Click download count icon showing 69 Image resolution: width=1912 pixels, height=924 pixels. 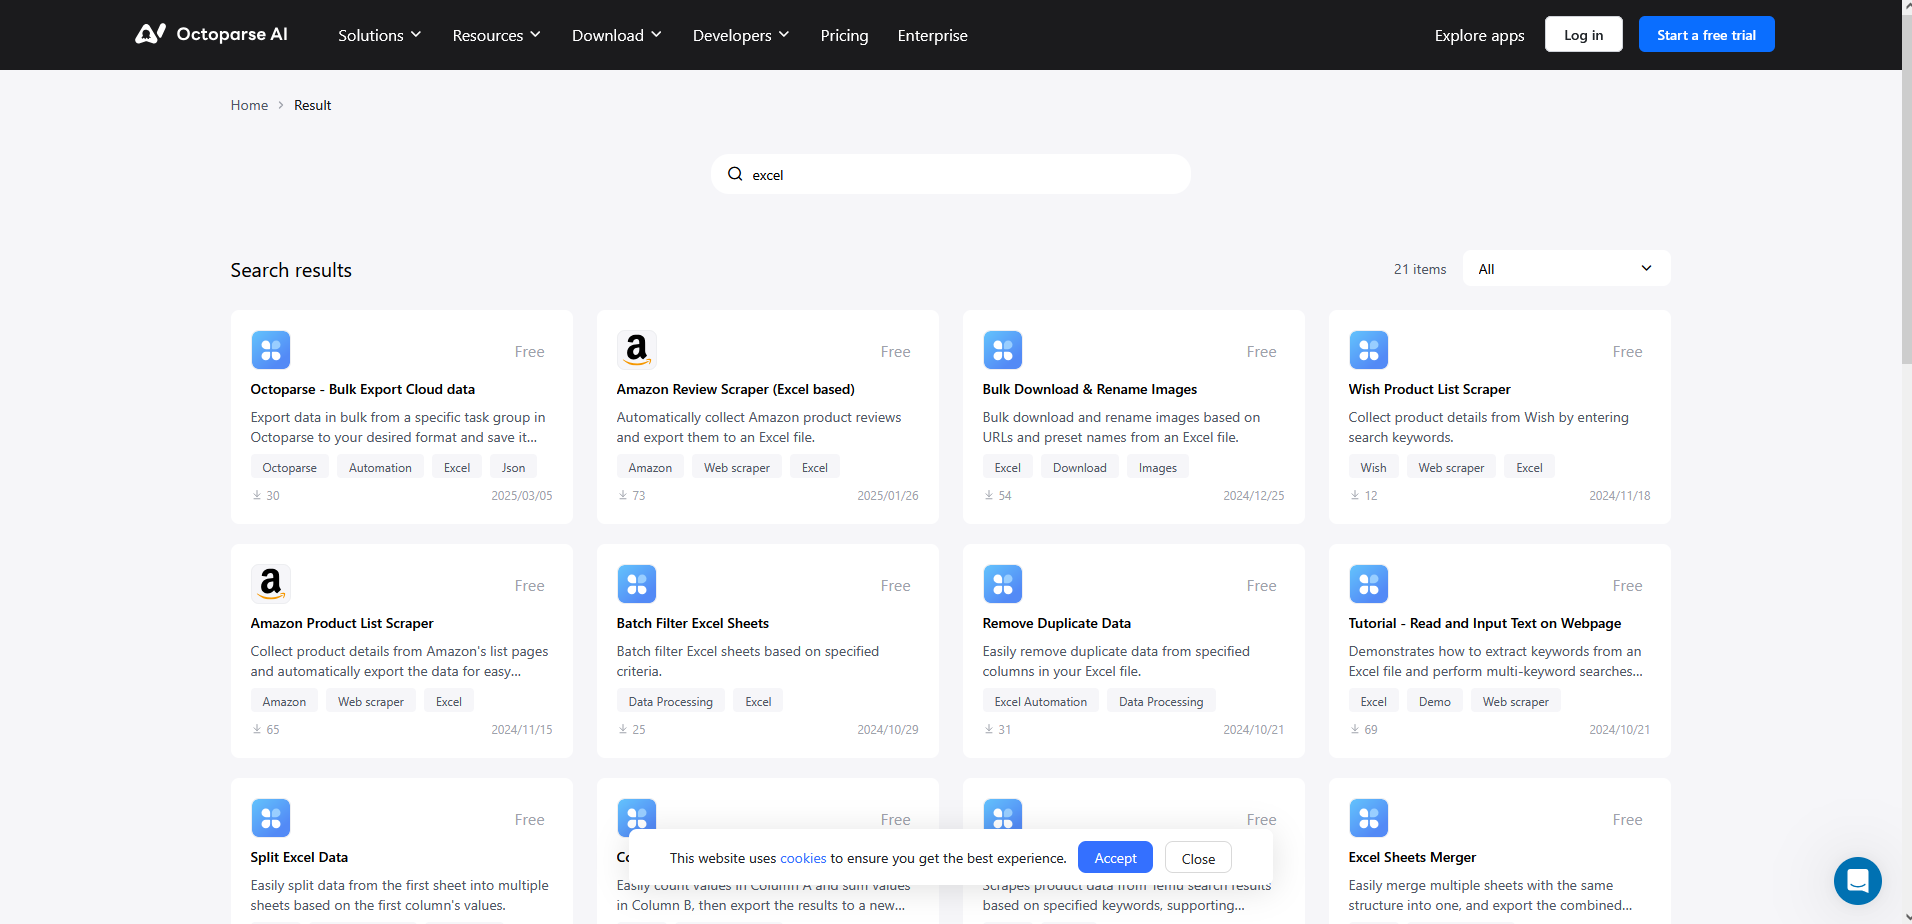point(1355,729)
